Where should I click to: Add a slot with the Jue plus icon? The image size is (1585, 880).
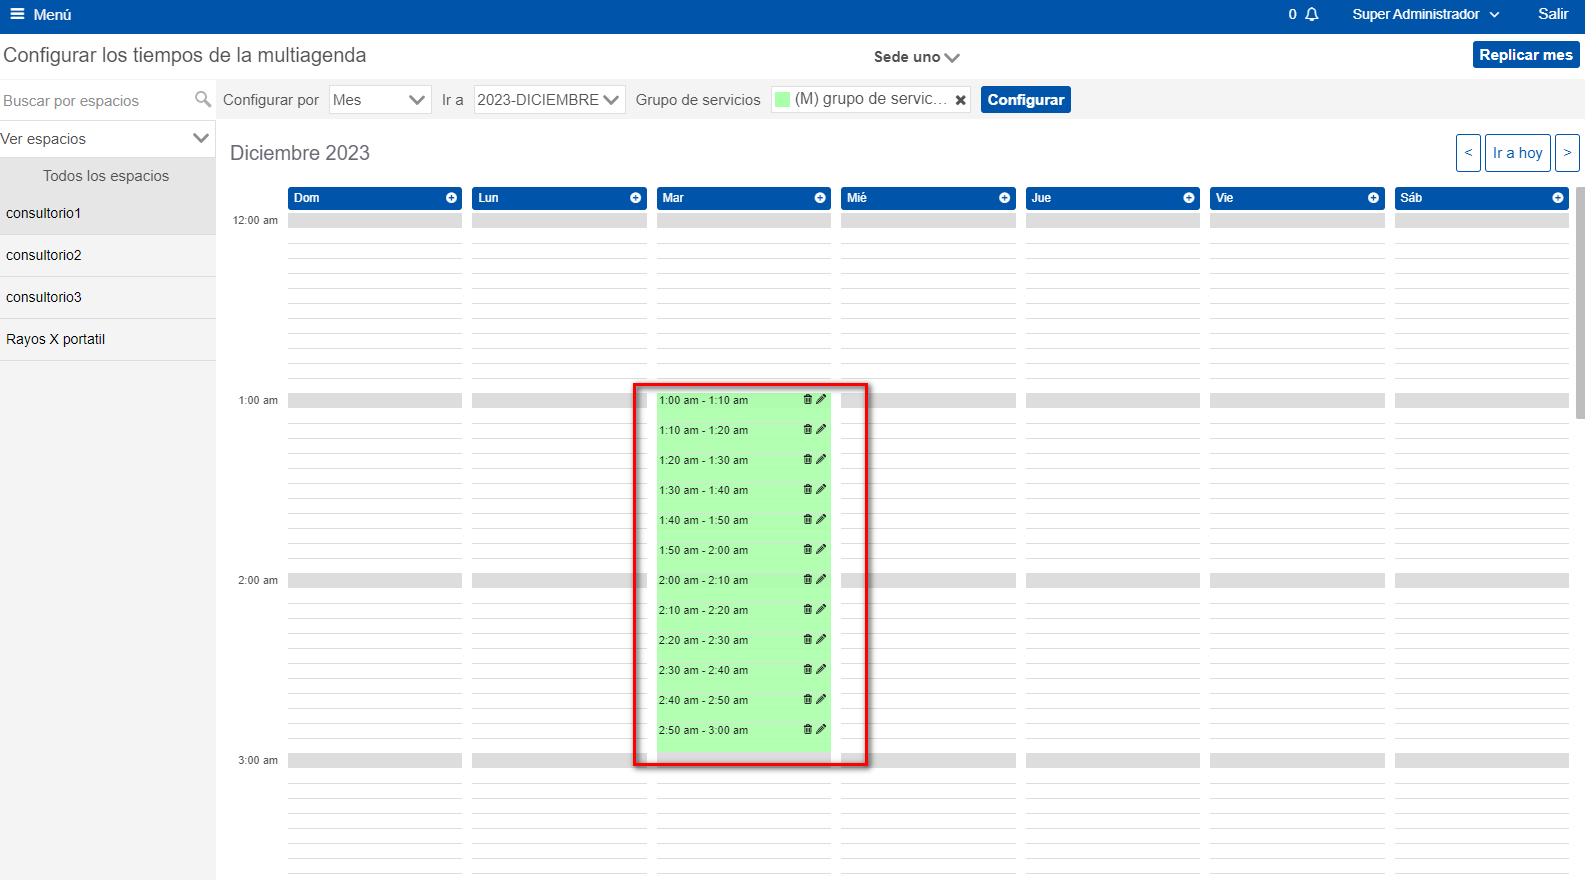pos(1189,198)
